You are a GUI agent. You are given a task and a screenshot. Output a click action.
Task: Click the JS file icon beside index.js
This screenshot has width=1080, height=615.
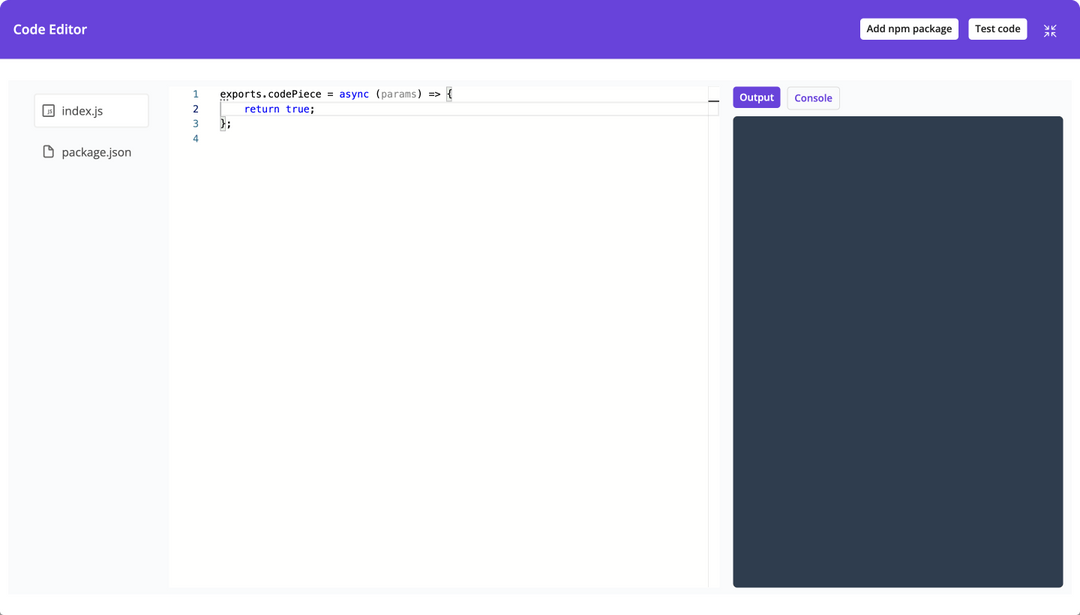pos(49,110)
